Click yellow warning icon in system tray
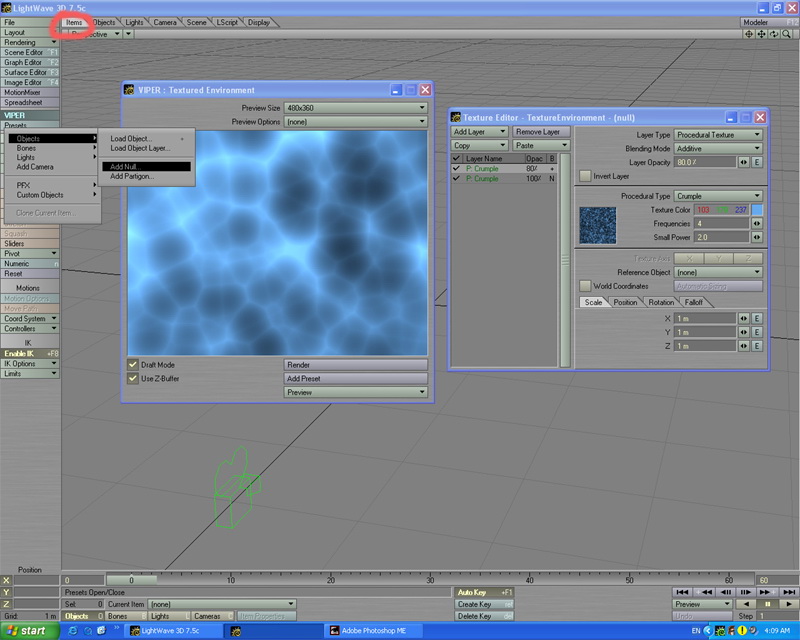Screen dimensions: 800x640 [743, 631]
